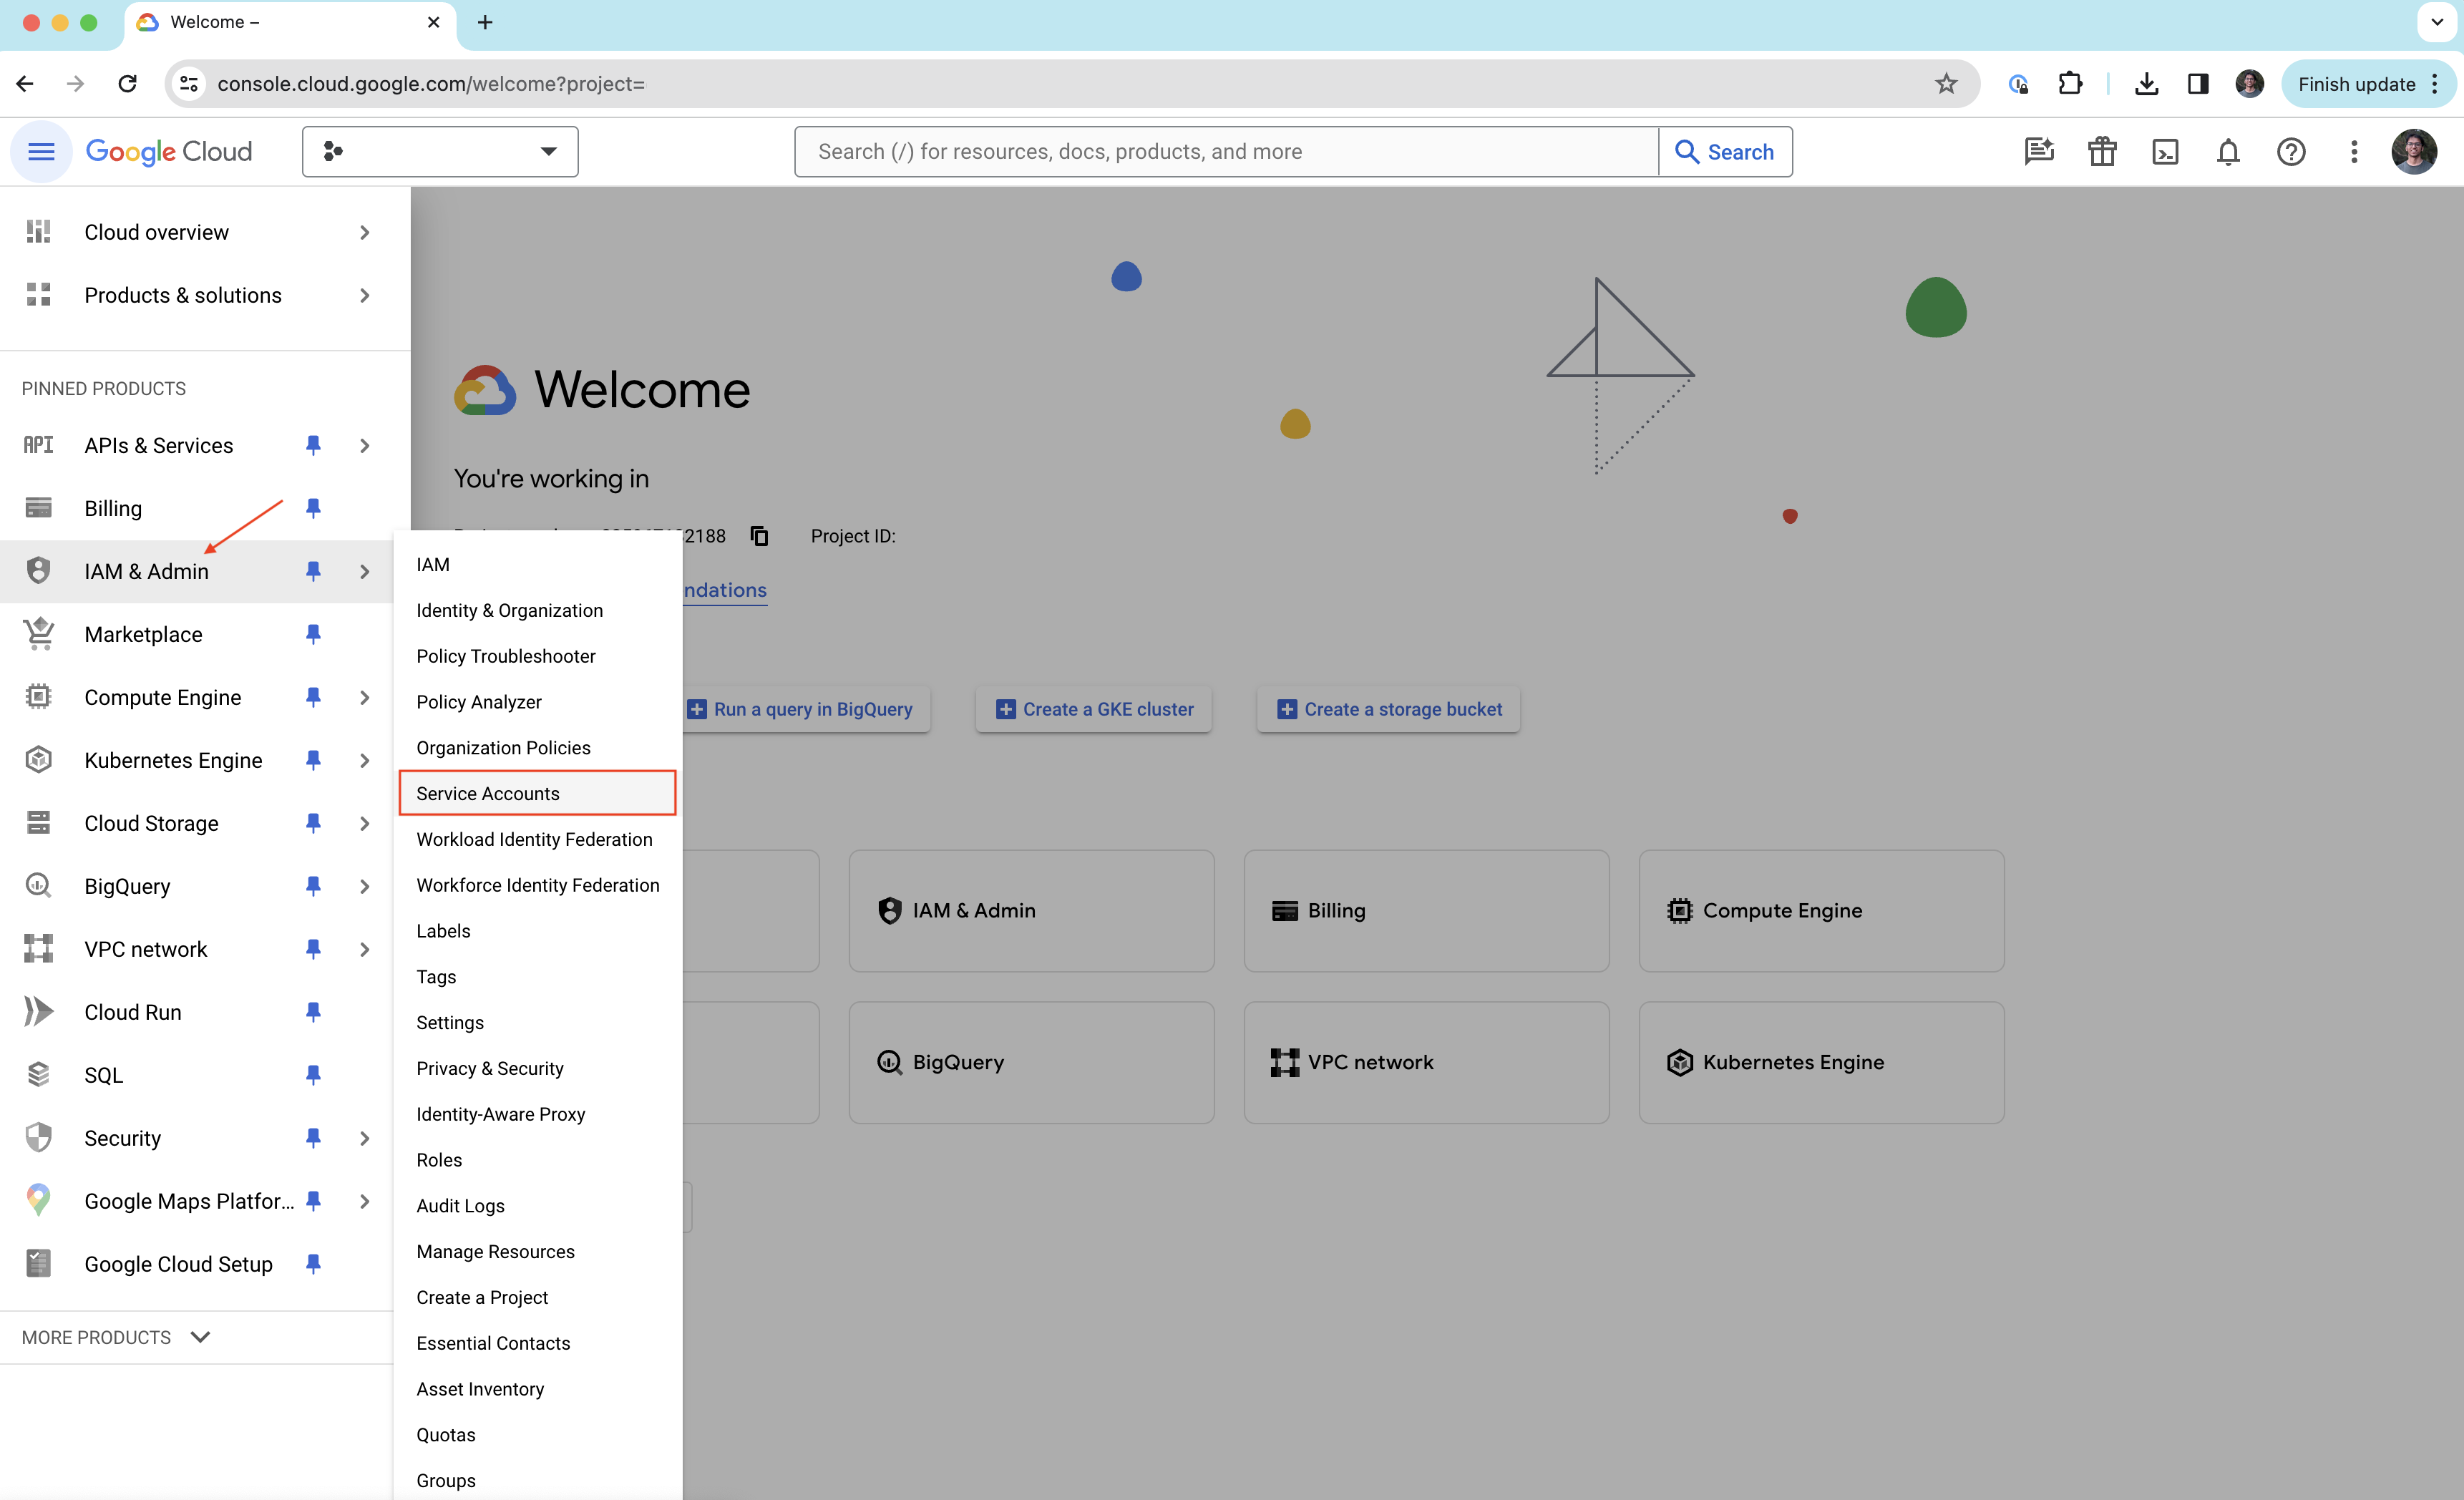Open SQL from pinned products
Image resolution: width=2464 pixels, height=1500 pixels.
[x=104, y=1075]
